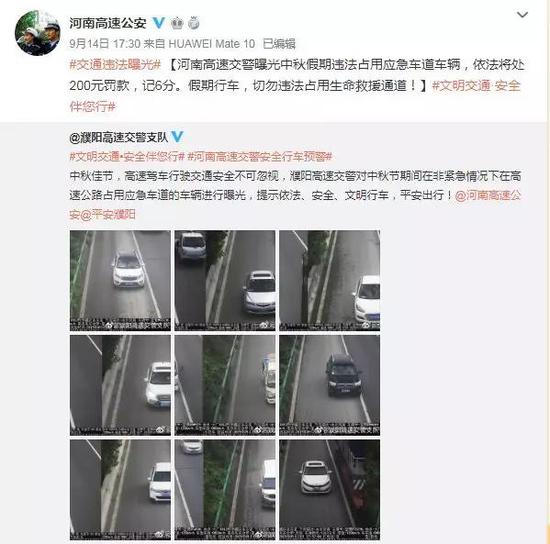Click verified badge beside 濮阳高速交警支队
The height and width of the screenshot is (544, 550).
(177, 137)
